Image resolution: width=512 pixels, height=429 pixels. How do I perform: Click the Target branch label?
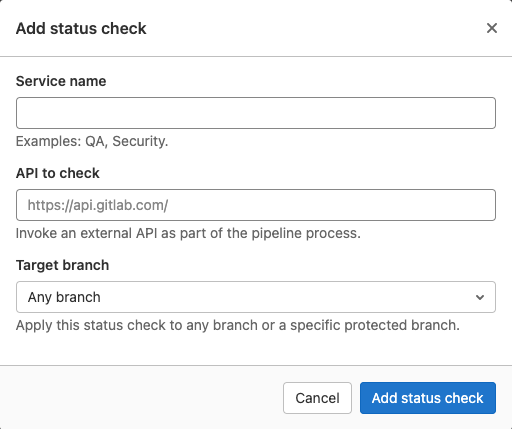pos(62,265)
